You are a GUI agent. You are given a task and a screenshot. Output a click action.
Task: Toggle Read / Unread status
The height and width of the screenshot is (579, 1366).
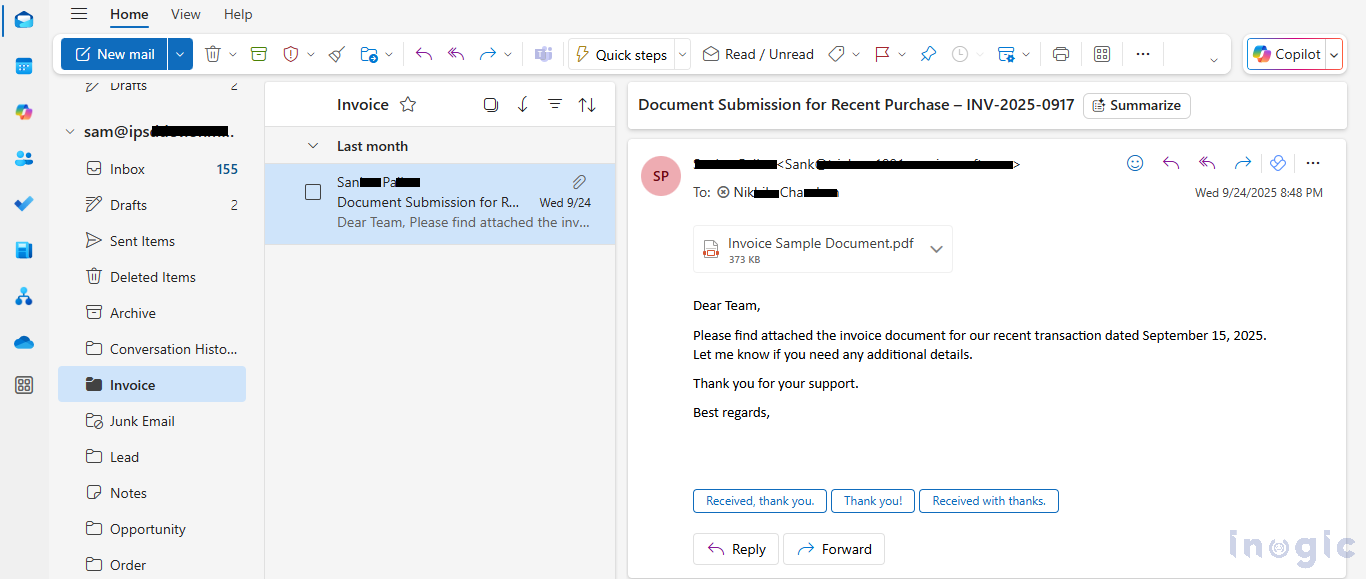pos(758,54)
